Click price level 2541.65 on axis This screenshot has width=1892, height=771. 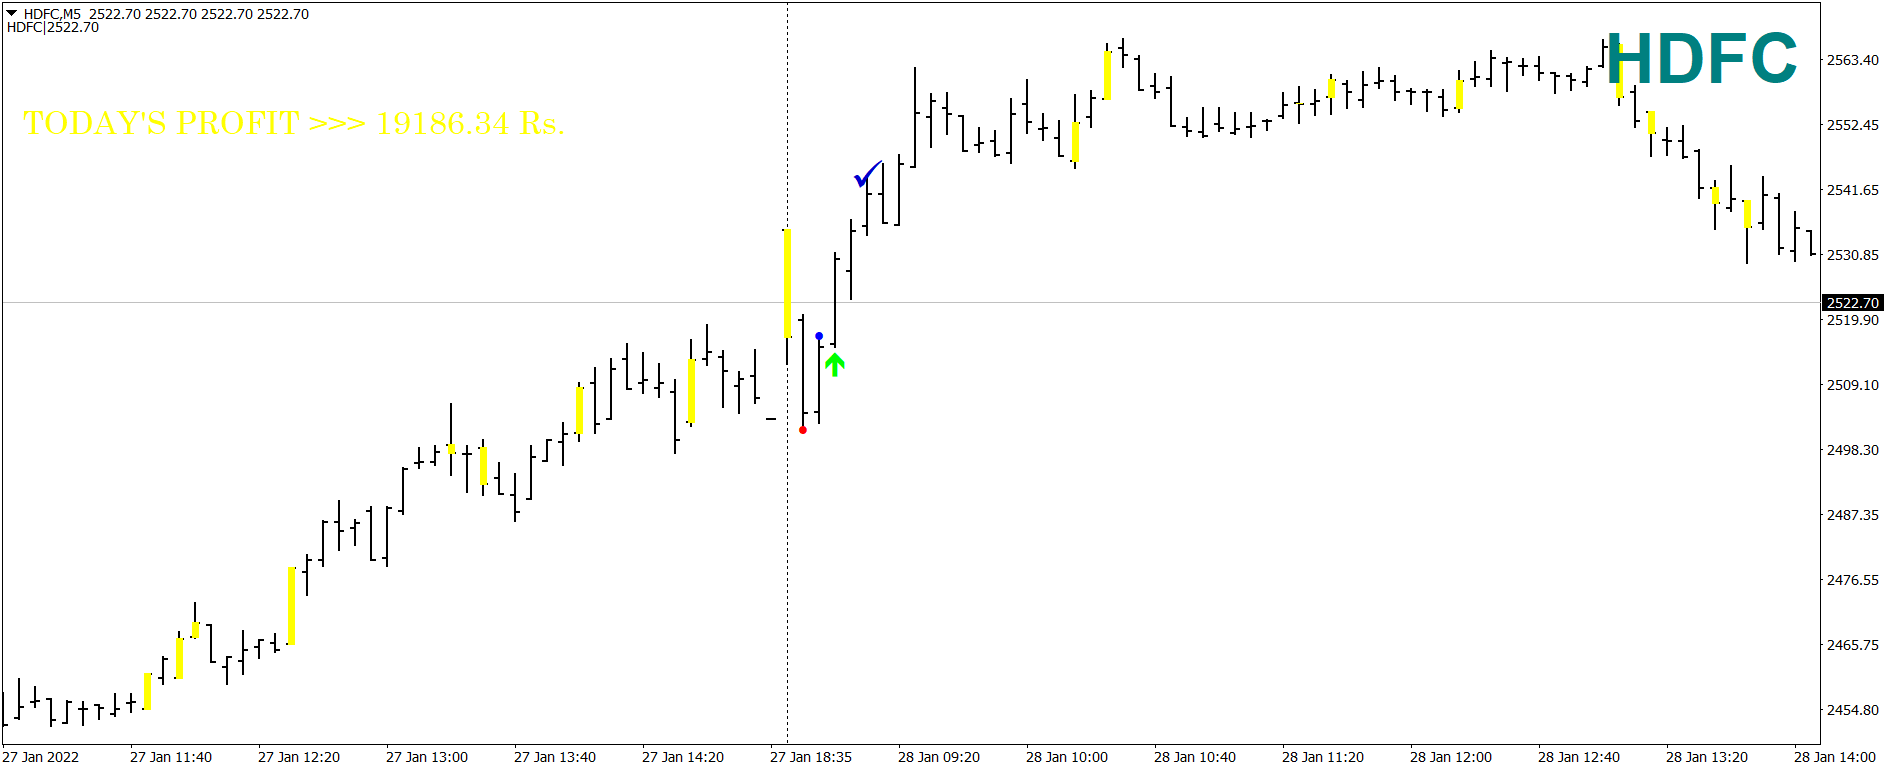tap(1853, 190)
